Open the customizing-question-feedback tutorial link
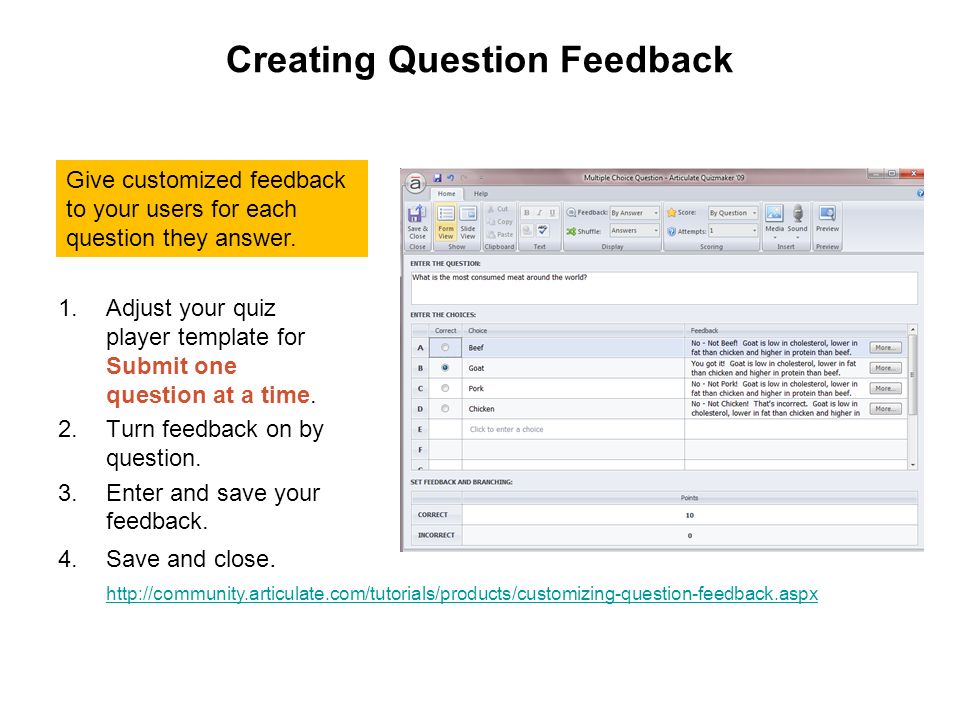 [x=462, y=593]
